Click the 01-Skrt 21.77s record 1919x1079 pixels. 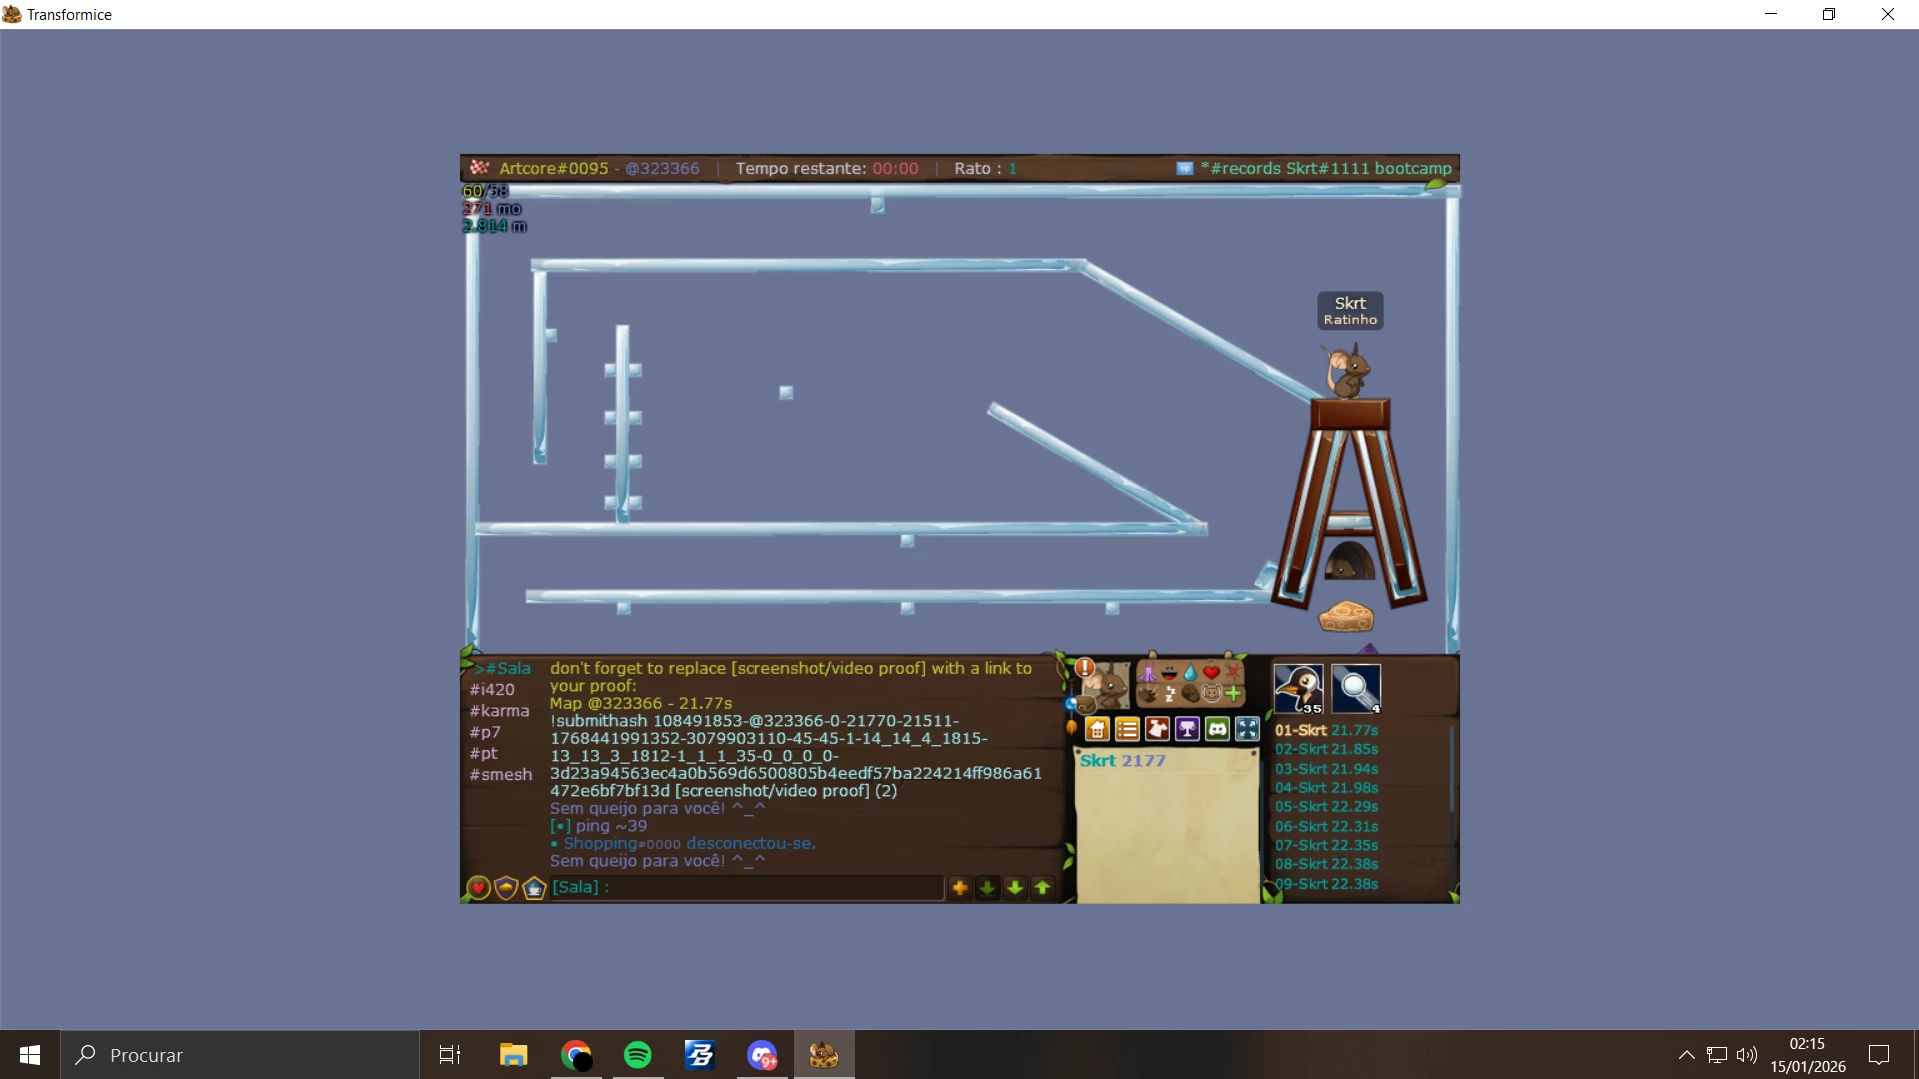1326,730
